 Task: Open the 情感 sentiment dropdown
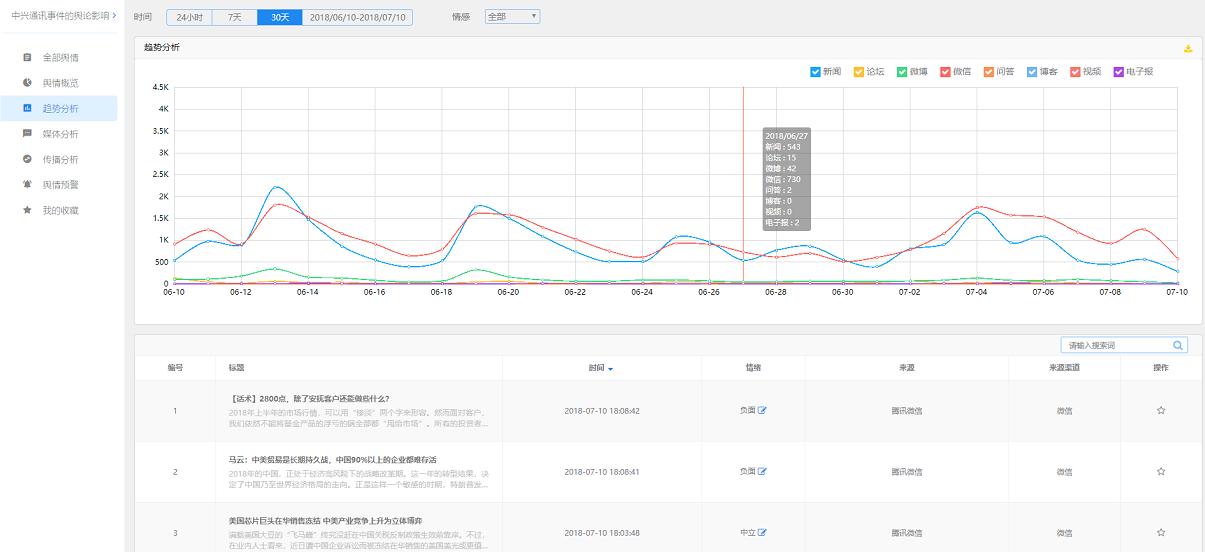click(x=512, y=17)
